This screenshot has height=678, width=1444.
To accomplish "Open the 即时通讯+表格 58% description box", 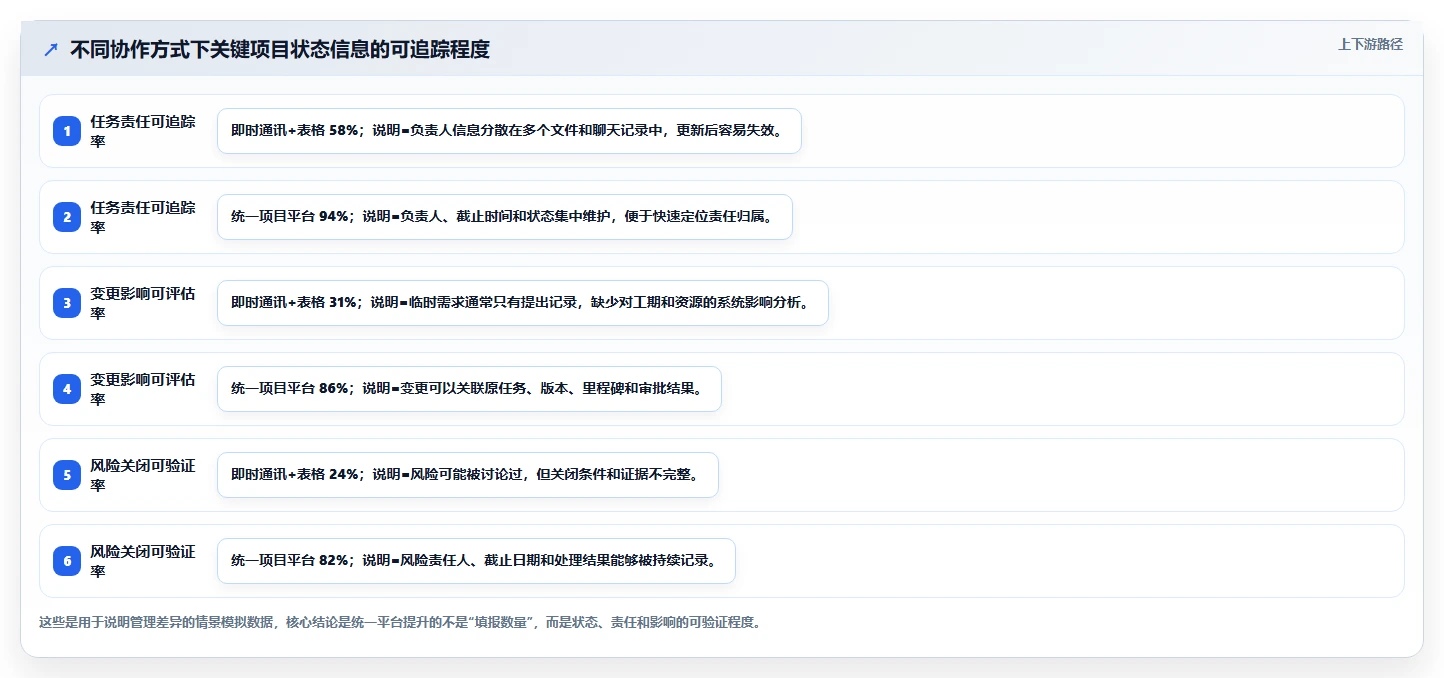I will point(509,131).
